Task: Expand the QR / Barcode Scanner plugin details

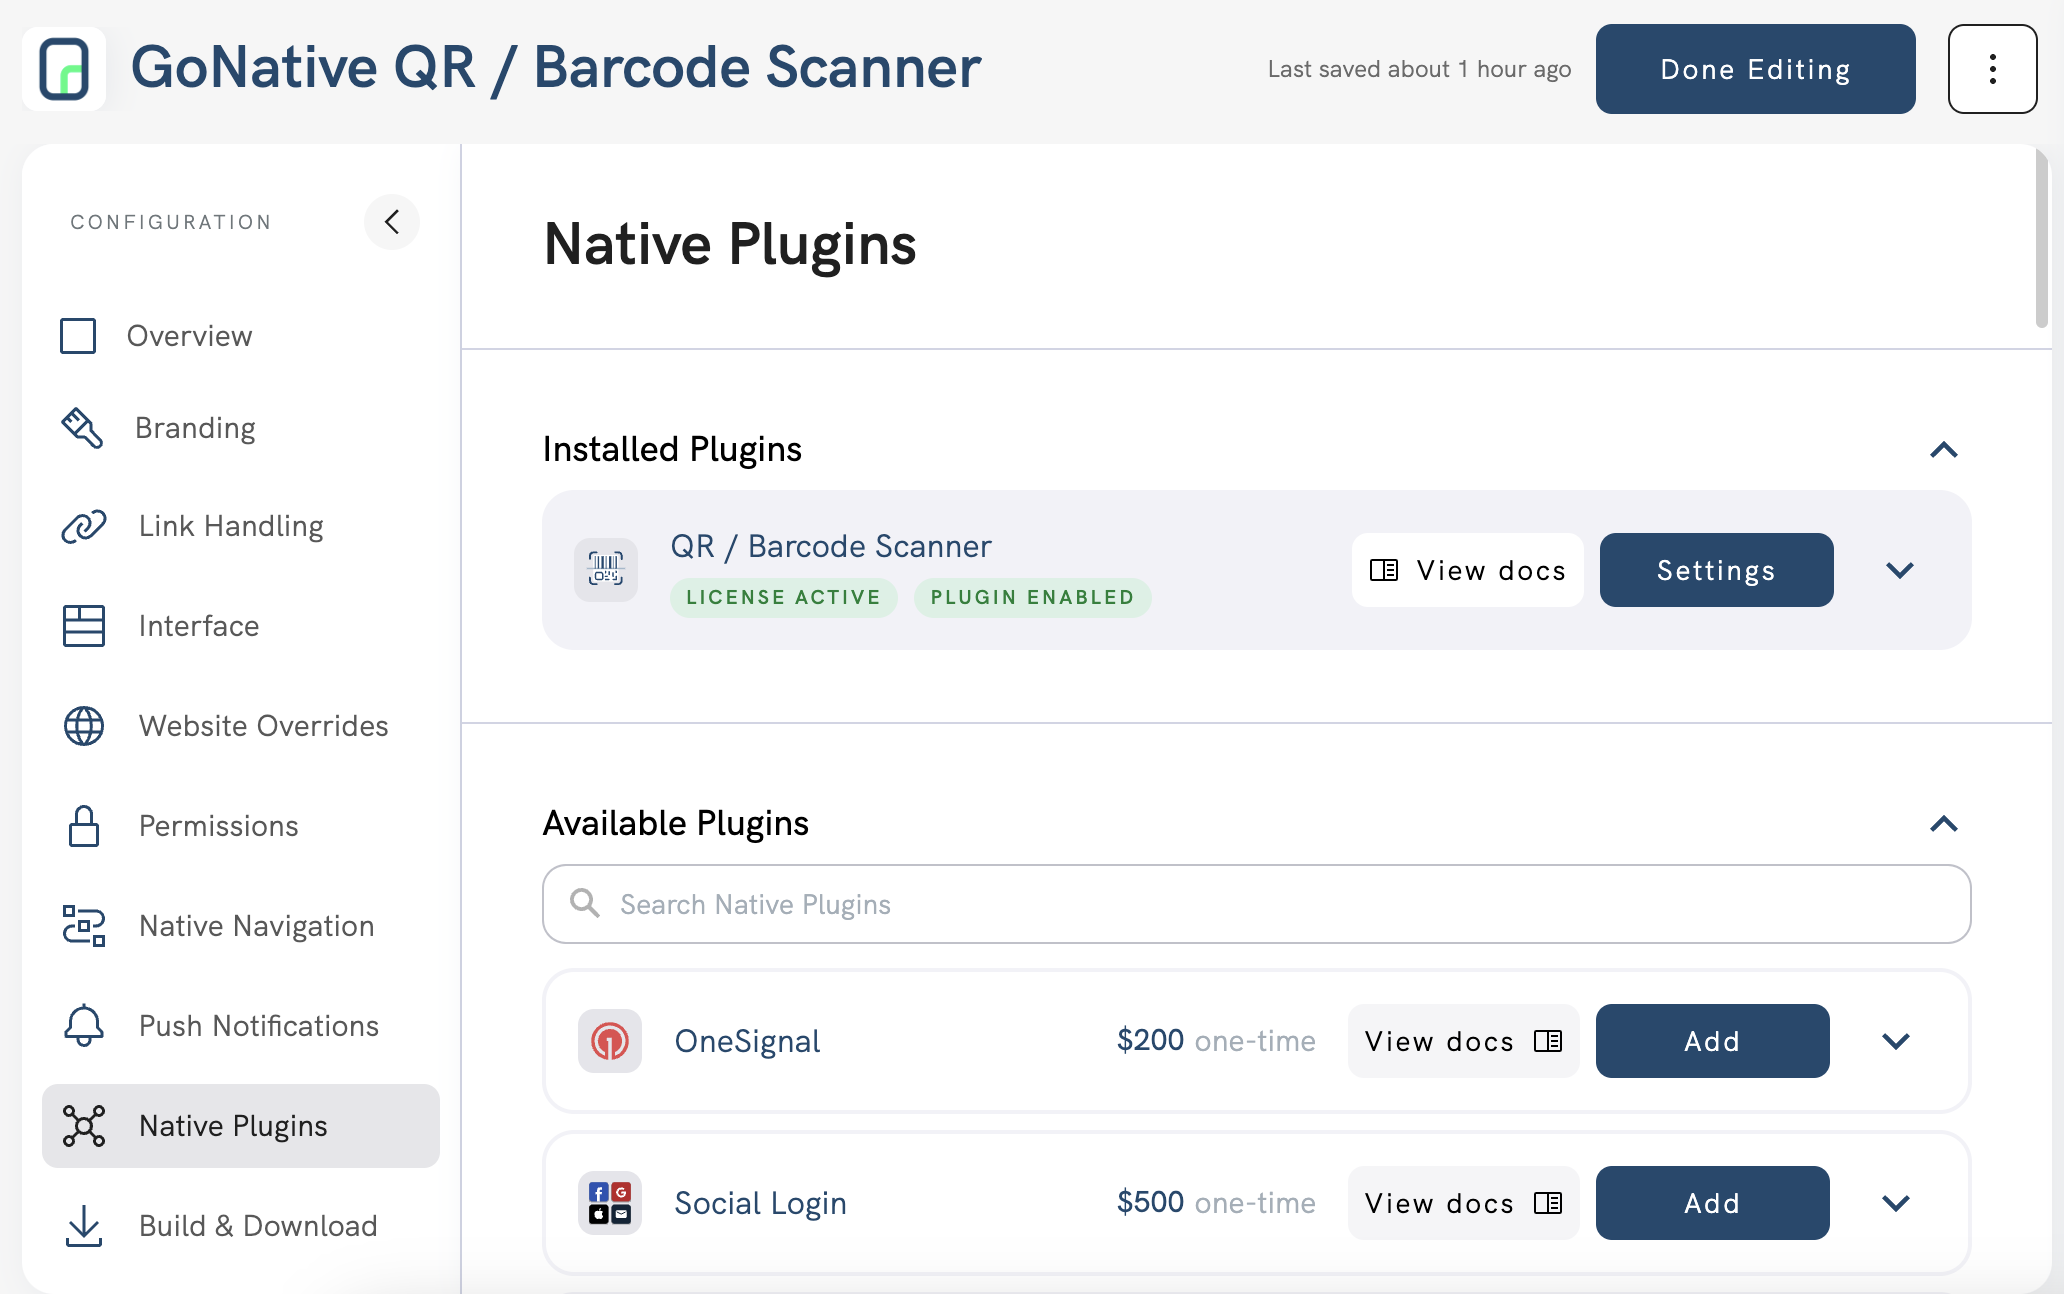Action: coord(1899,570)
